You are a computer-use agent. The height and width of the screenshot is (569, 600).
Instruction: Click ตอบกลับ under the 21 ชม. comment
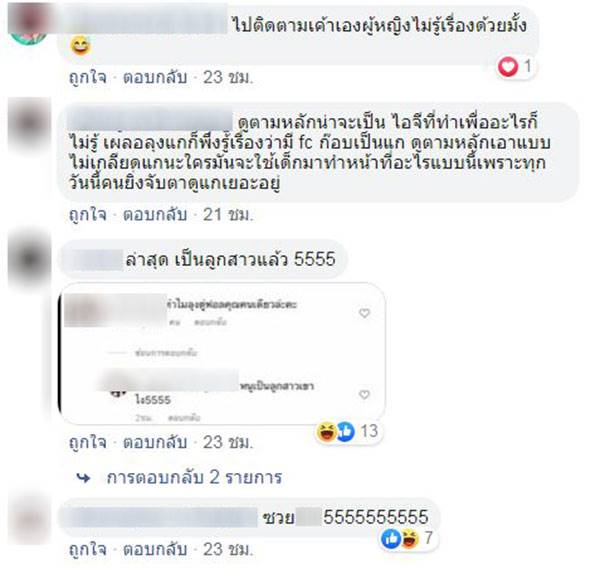155,215
